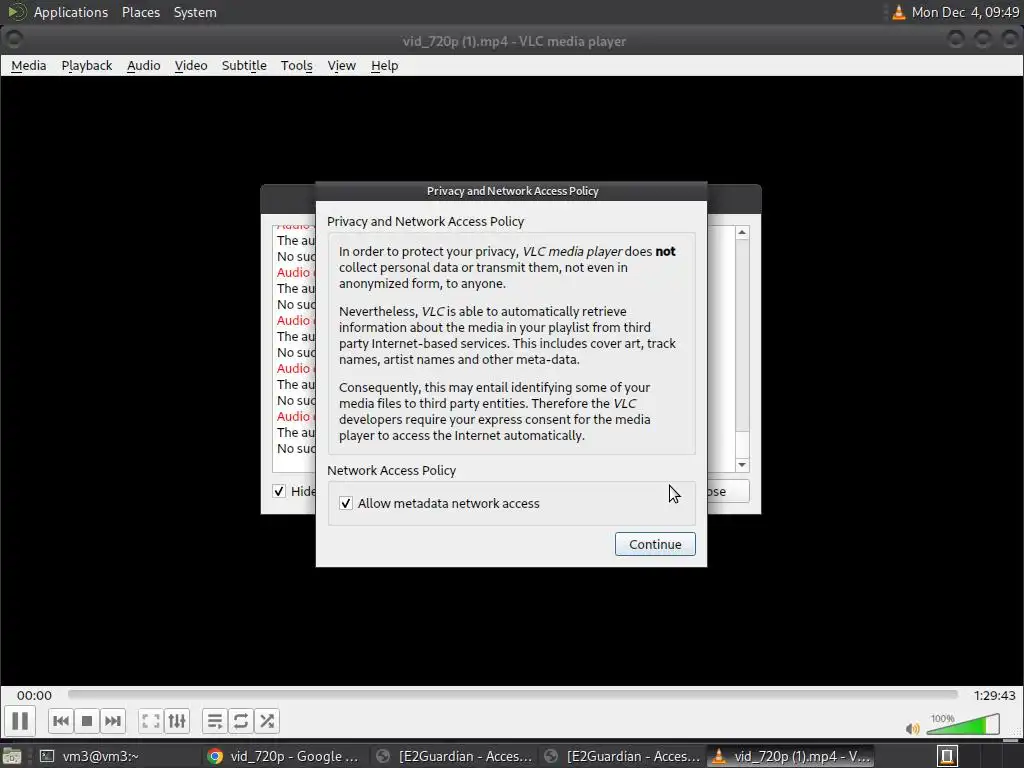Image resolution: width=1024 pixels, height=768 pixels.
Task: Open the Applications system menu
Action: pyautogui.click(x=71, y=12)
